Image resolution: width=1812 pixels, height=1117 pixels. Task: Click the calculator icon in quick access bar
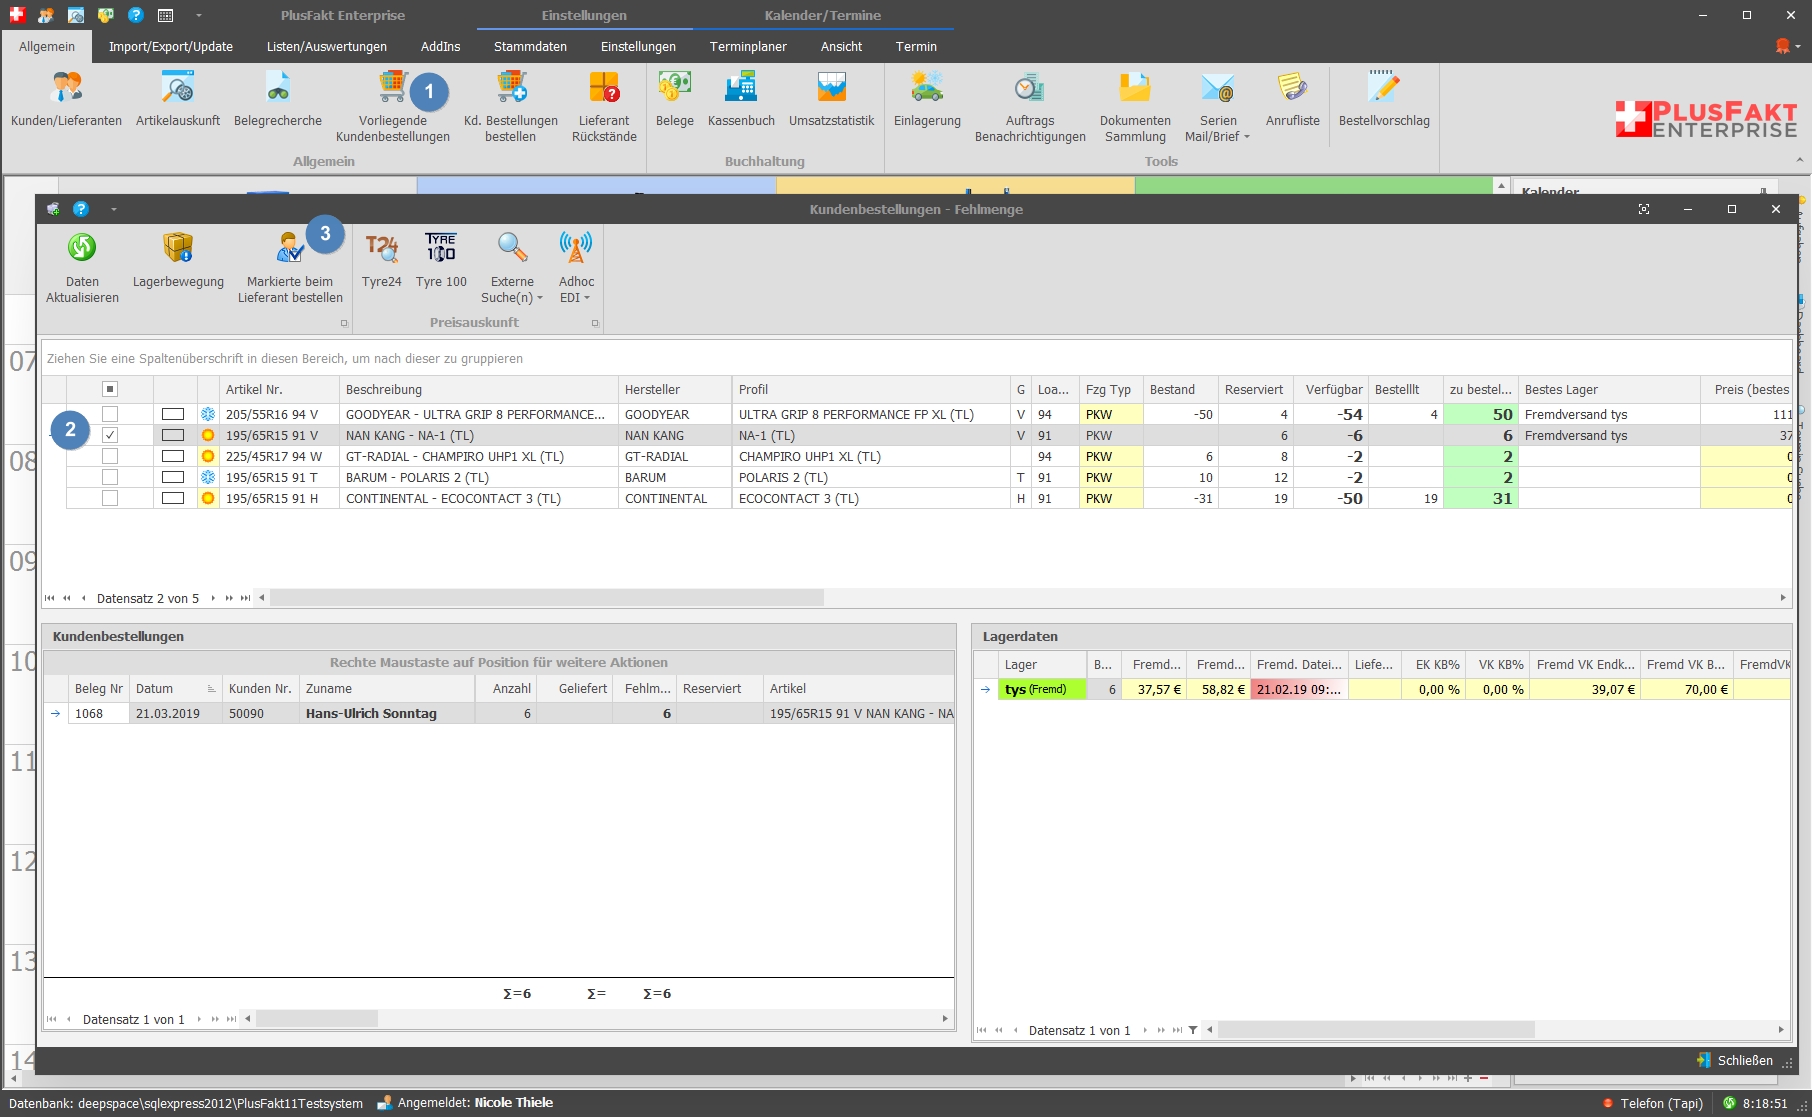click(x=166, y=15)
